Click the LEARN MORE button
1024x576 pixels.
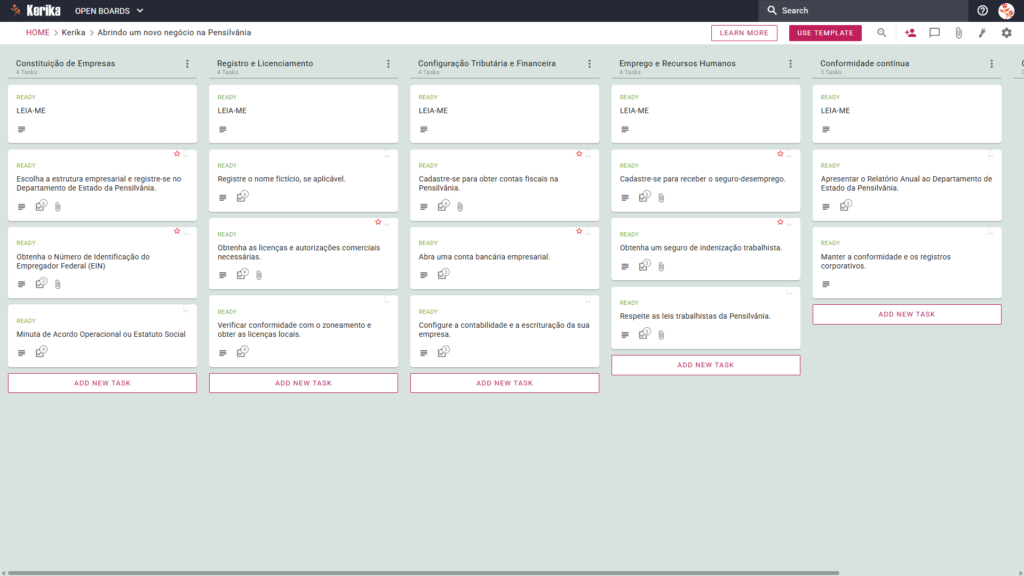tap(744, 33)
